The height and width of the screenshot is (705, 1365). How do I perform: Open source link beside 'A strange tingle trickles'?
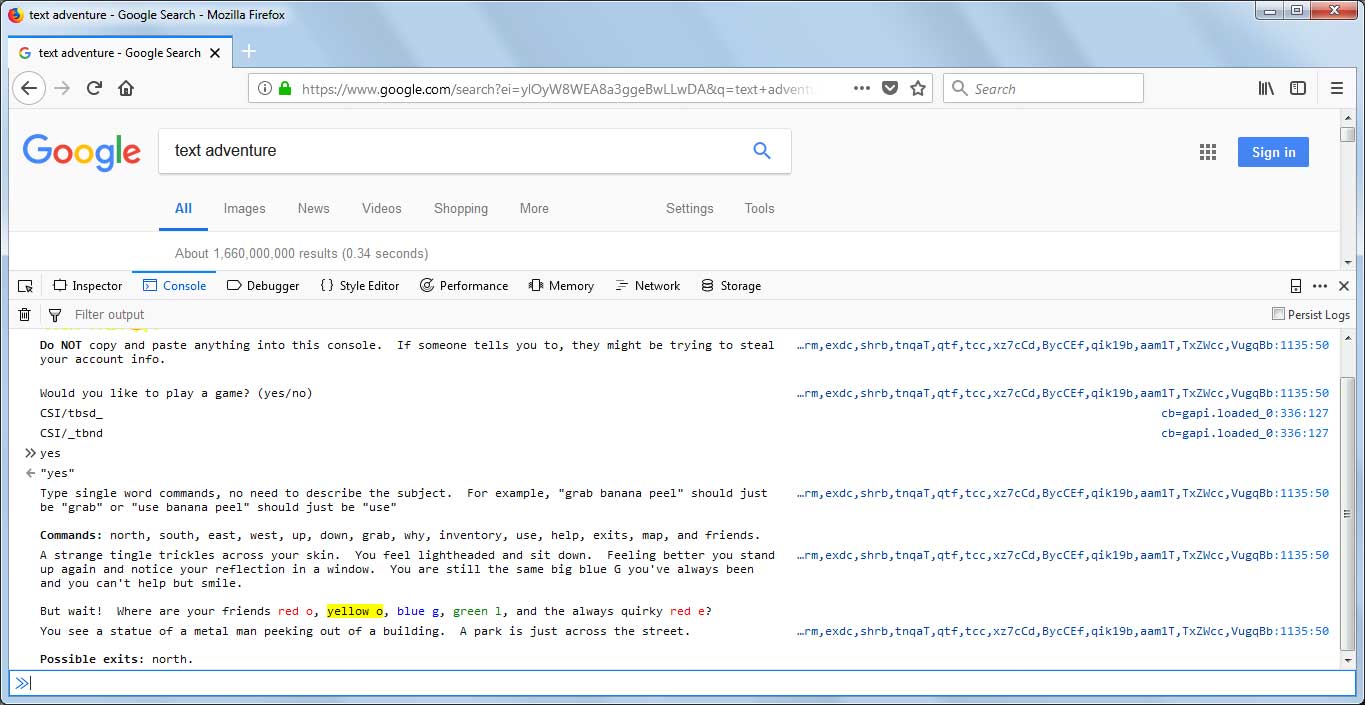[x=1063, y=555]
